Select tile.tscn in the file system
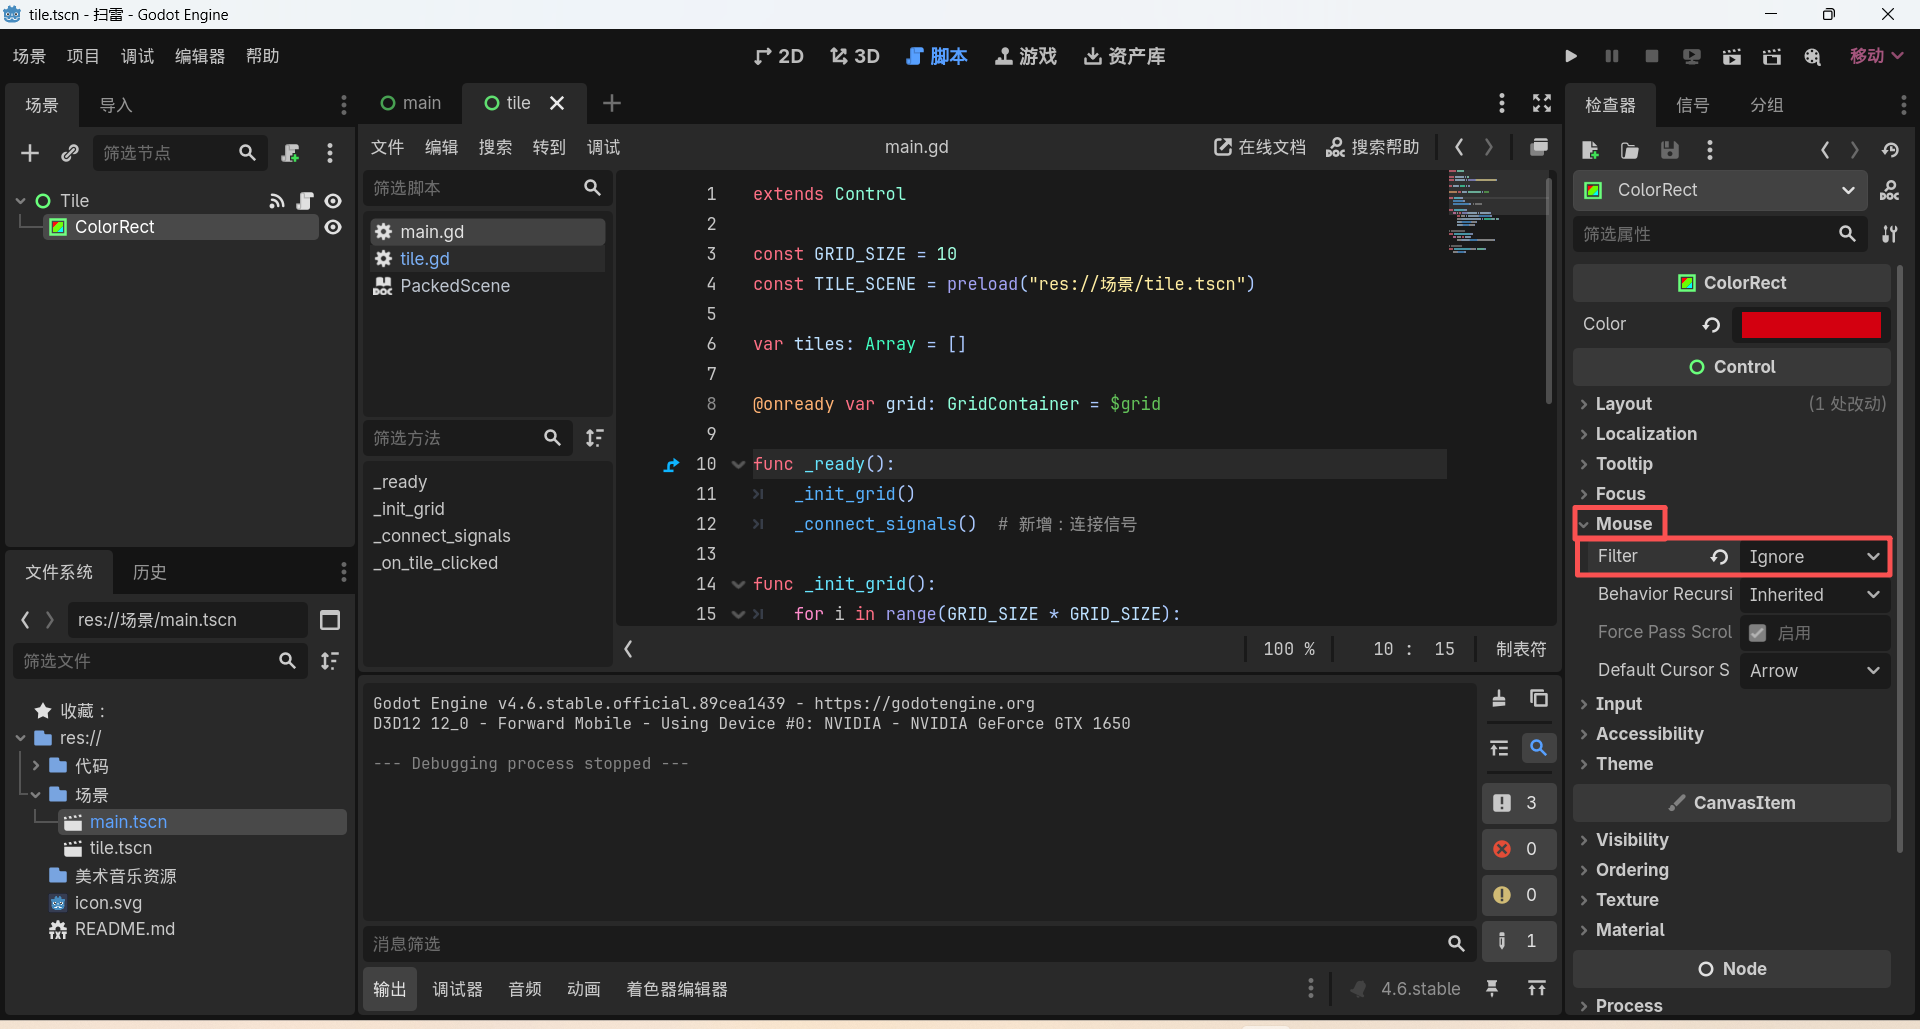1920x1029 pixels. pyautogui.click(x=120, y=848)
